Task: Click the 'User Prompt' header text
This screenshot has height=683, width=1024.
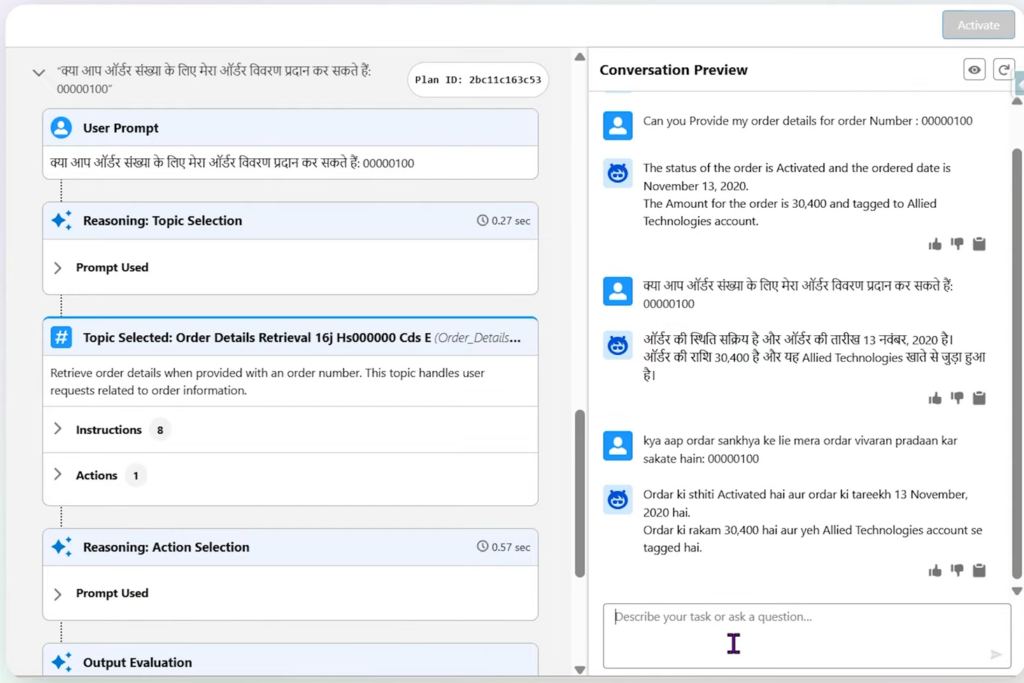Action: [x=120, y=128]
